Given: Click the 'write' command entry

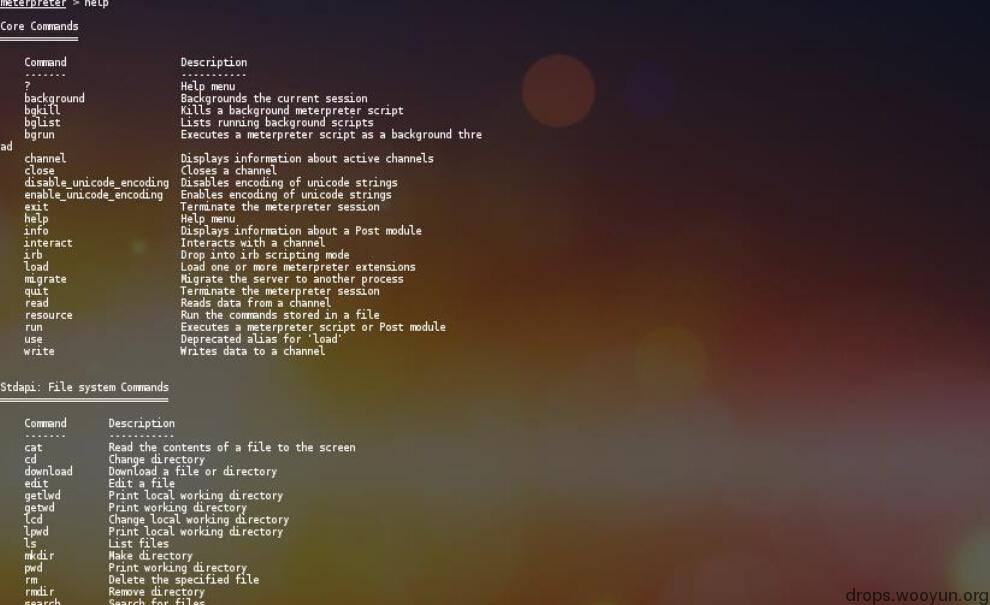Looking at the screenshot, I should (39, 351).
